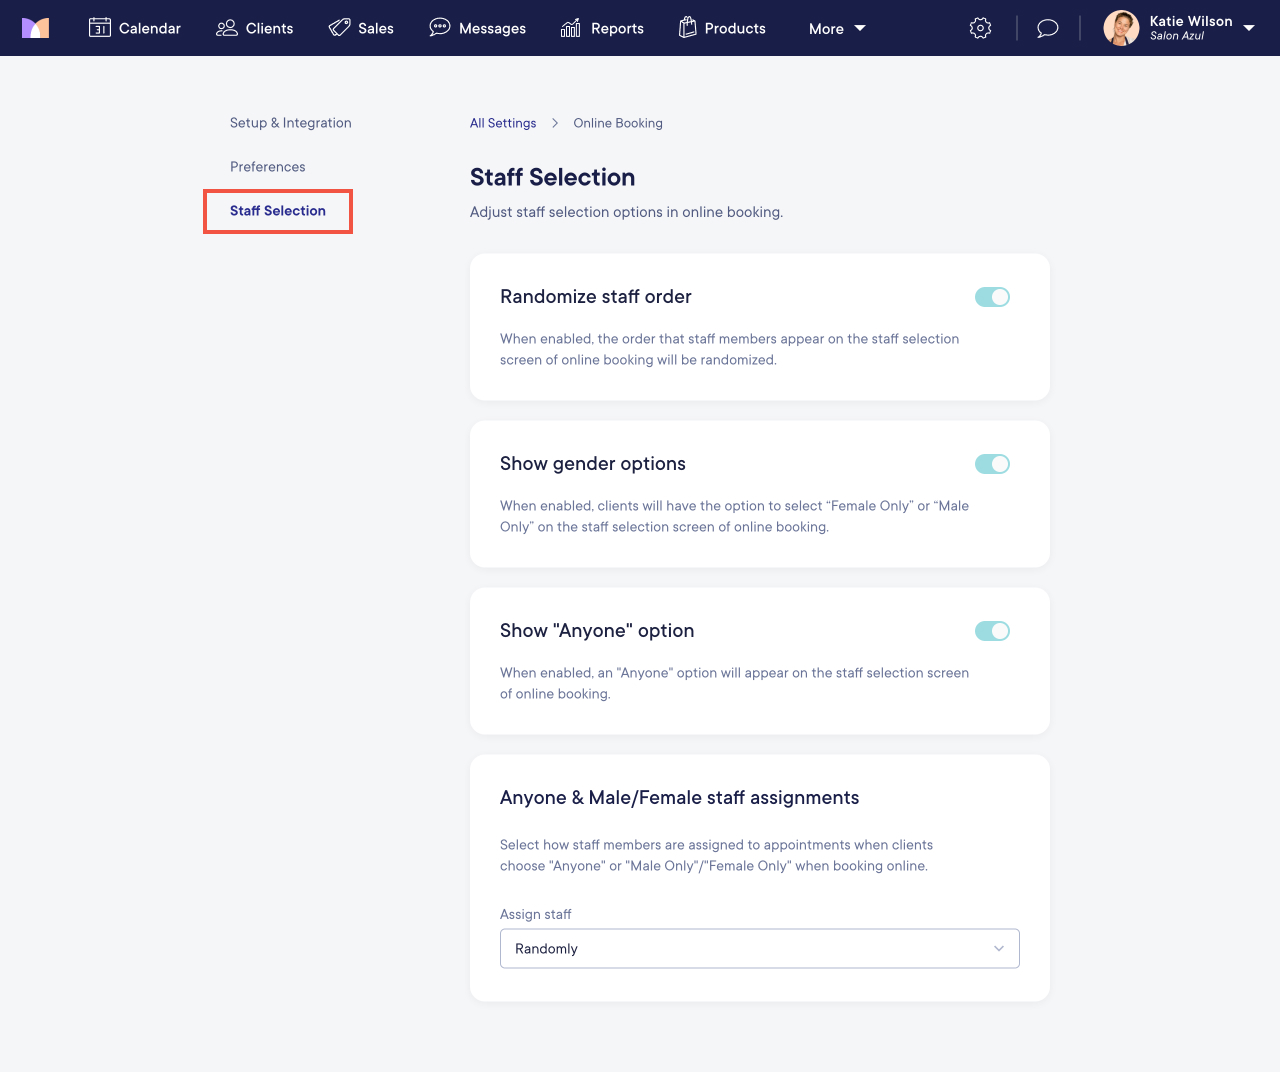Click the Salon Azul profile avatar
1280x1072 pixels.
coord(1121,28)
